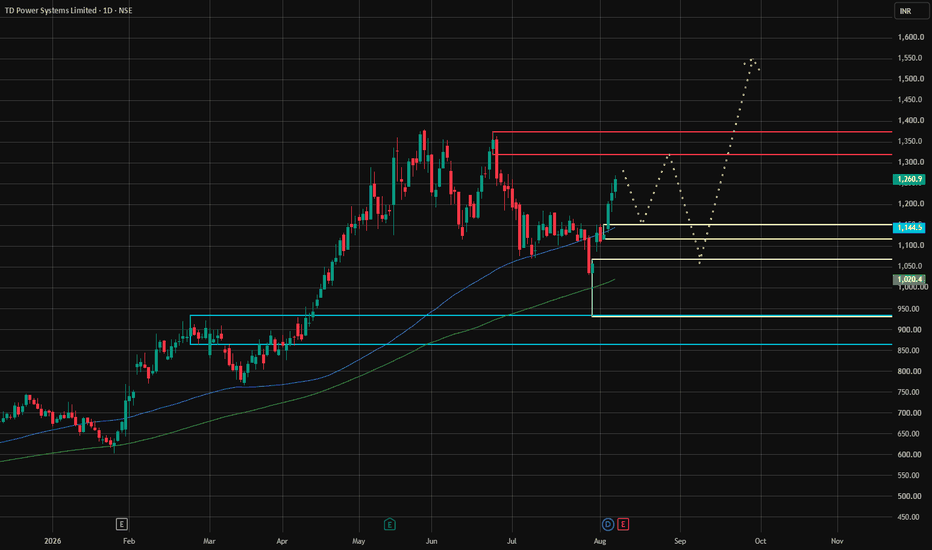Click the 900.00 price axis label
The image size is (932, 550).
click(x=909, y=329)
